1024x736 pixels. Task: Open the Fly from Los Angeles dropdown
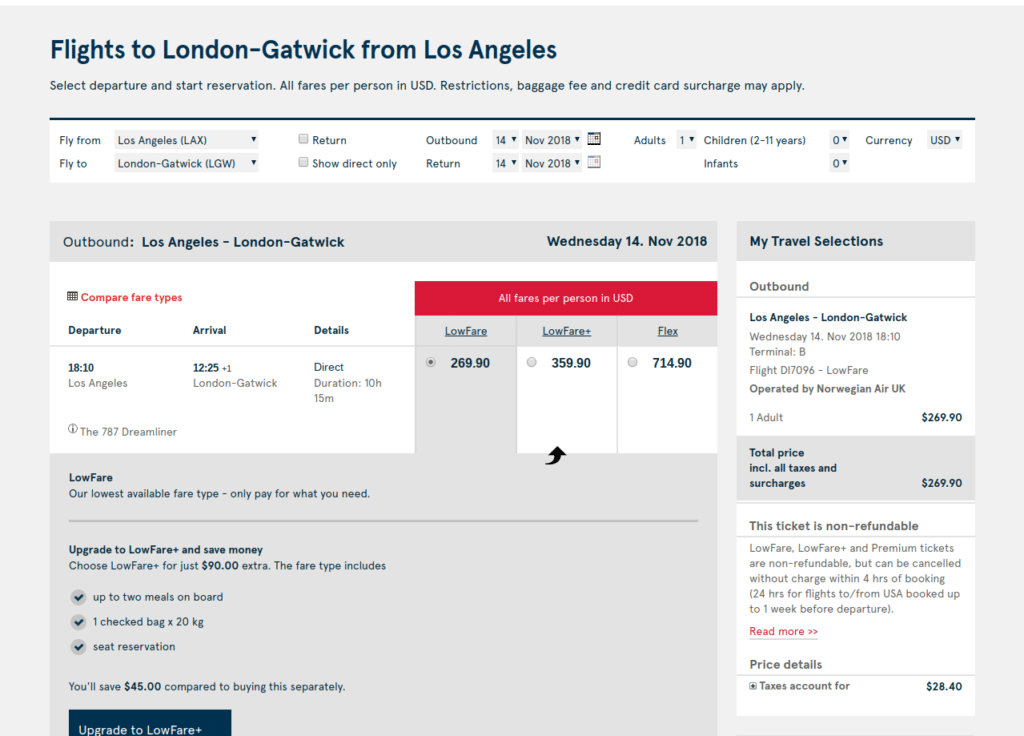(x=186, y=140)
